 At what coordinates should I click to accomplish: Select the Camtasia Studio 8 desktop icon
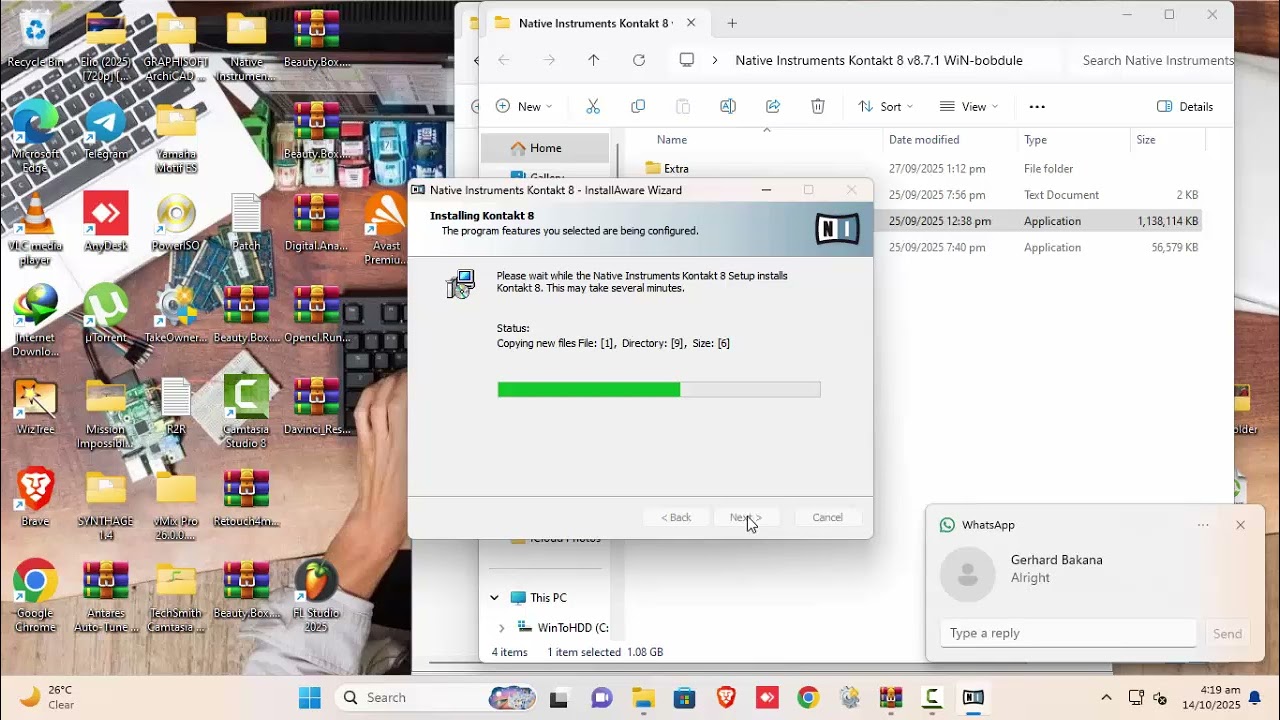coord(246,412)
